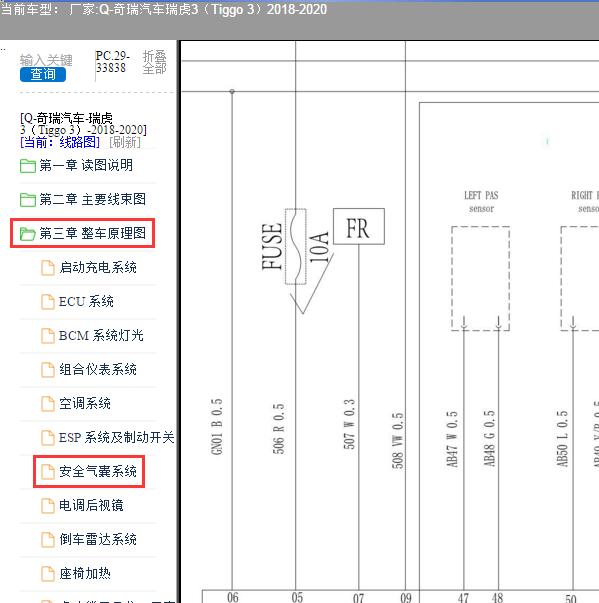Open ECU 系统 diagram
Screen dimensions: 599x603
pos(86,301)
